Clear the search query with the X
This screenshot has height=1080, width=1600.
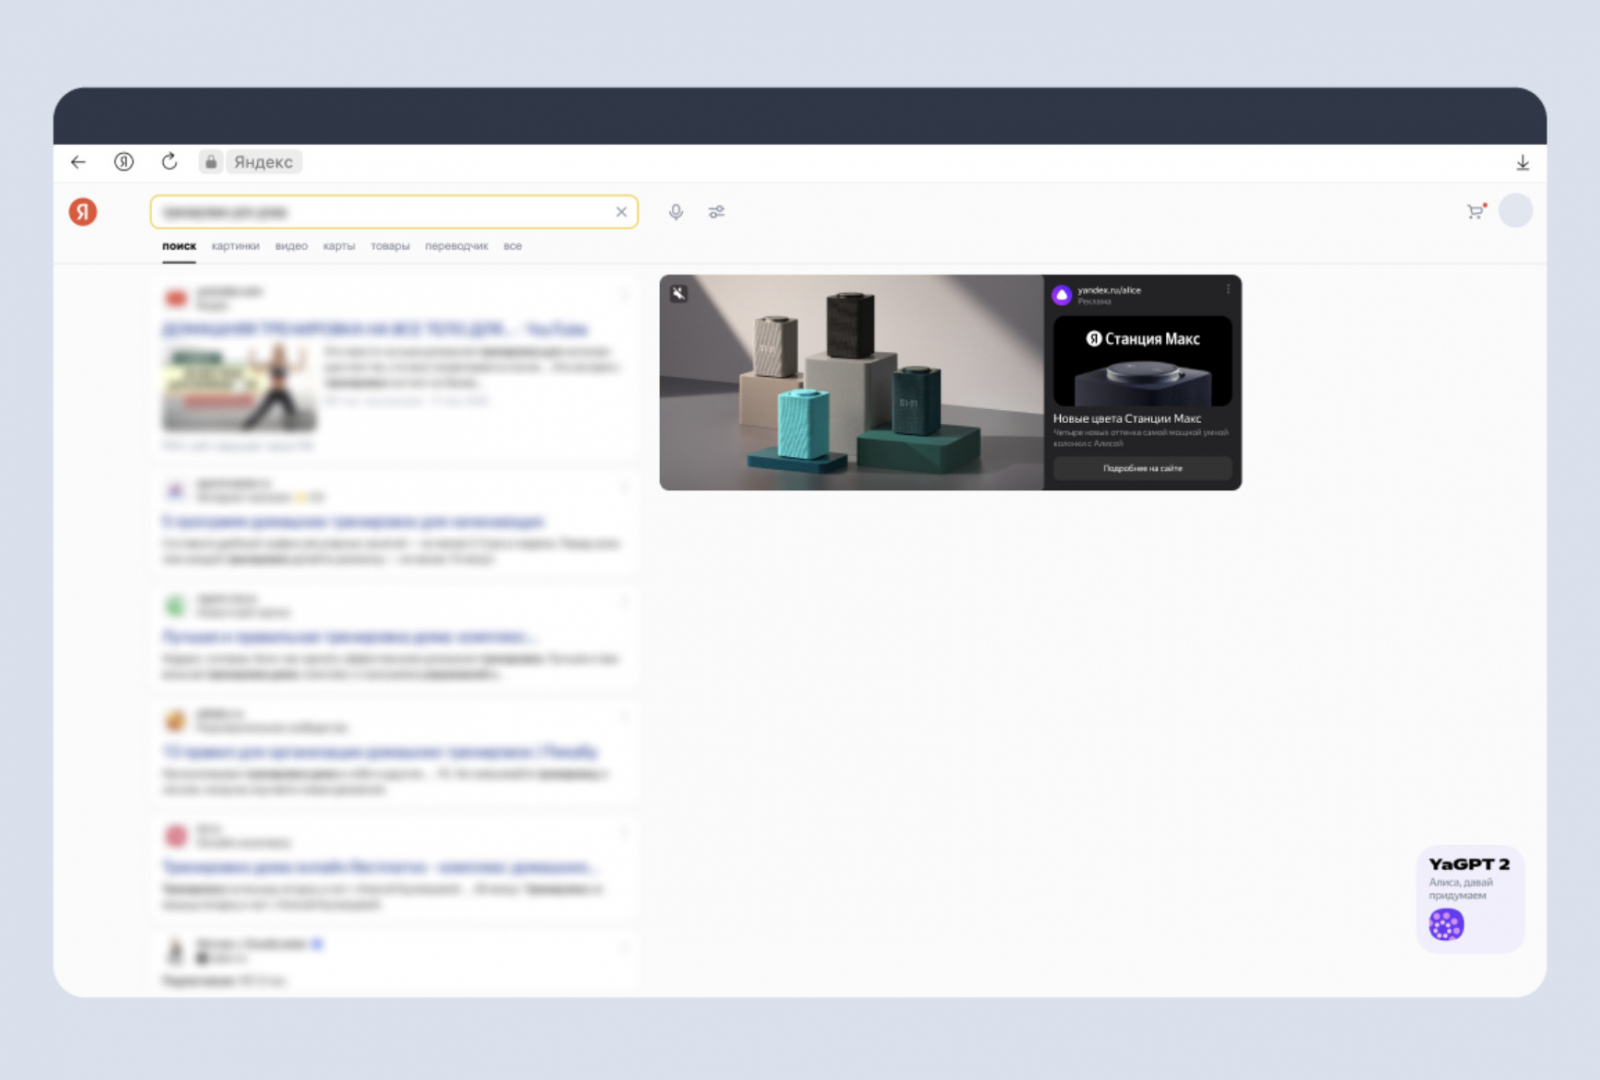(621, 212)
